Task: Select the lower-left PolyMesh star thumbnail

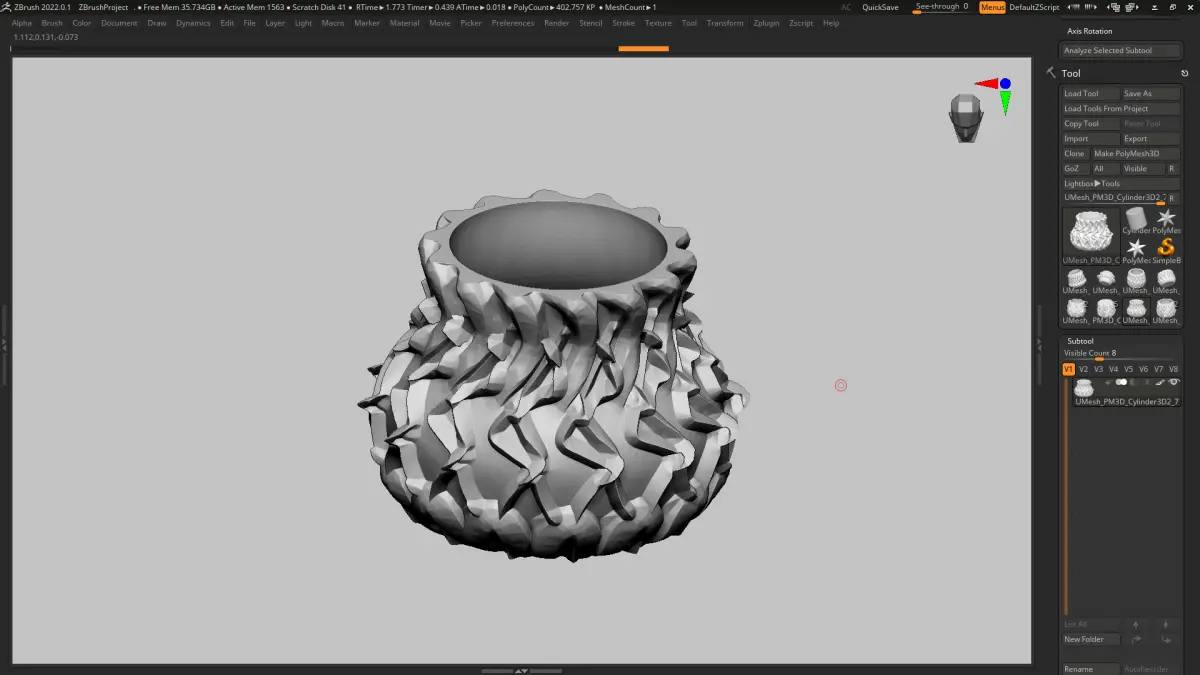Action: tap(1136, 250)
